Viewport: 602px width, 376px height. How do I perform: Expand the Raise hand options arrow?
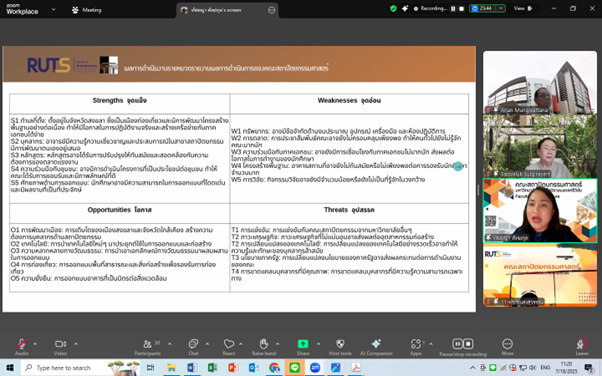(278, 344)
